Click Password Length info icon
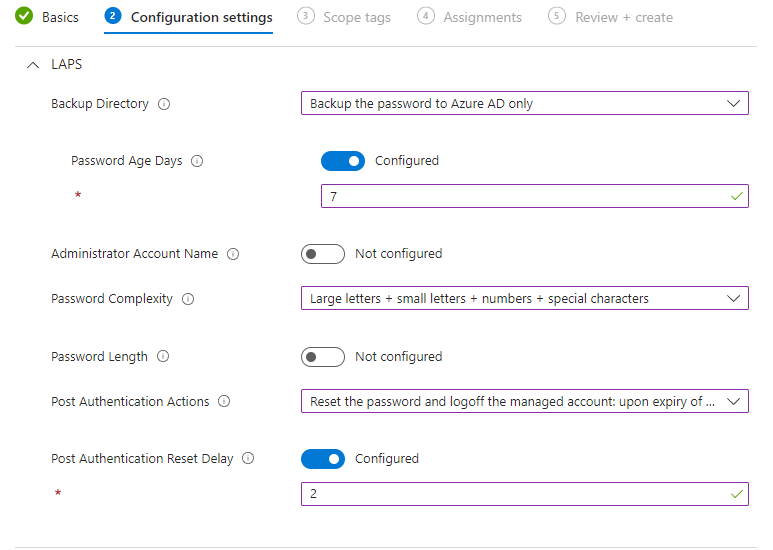This screenshot has width=773, height=550. tap(163, 357)
